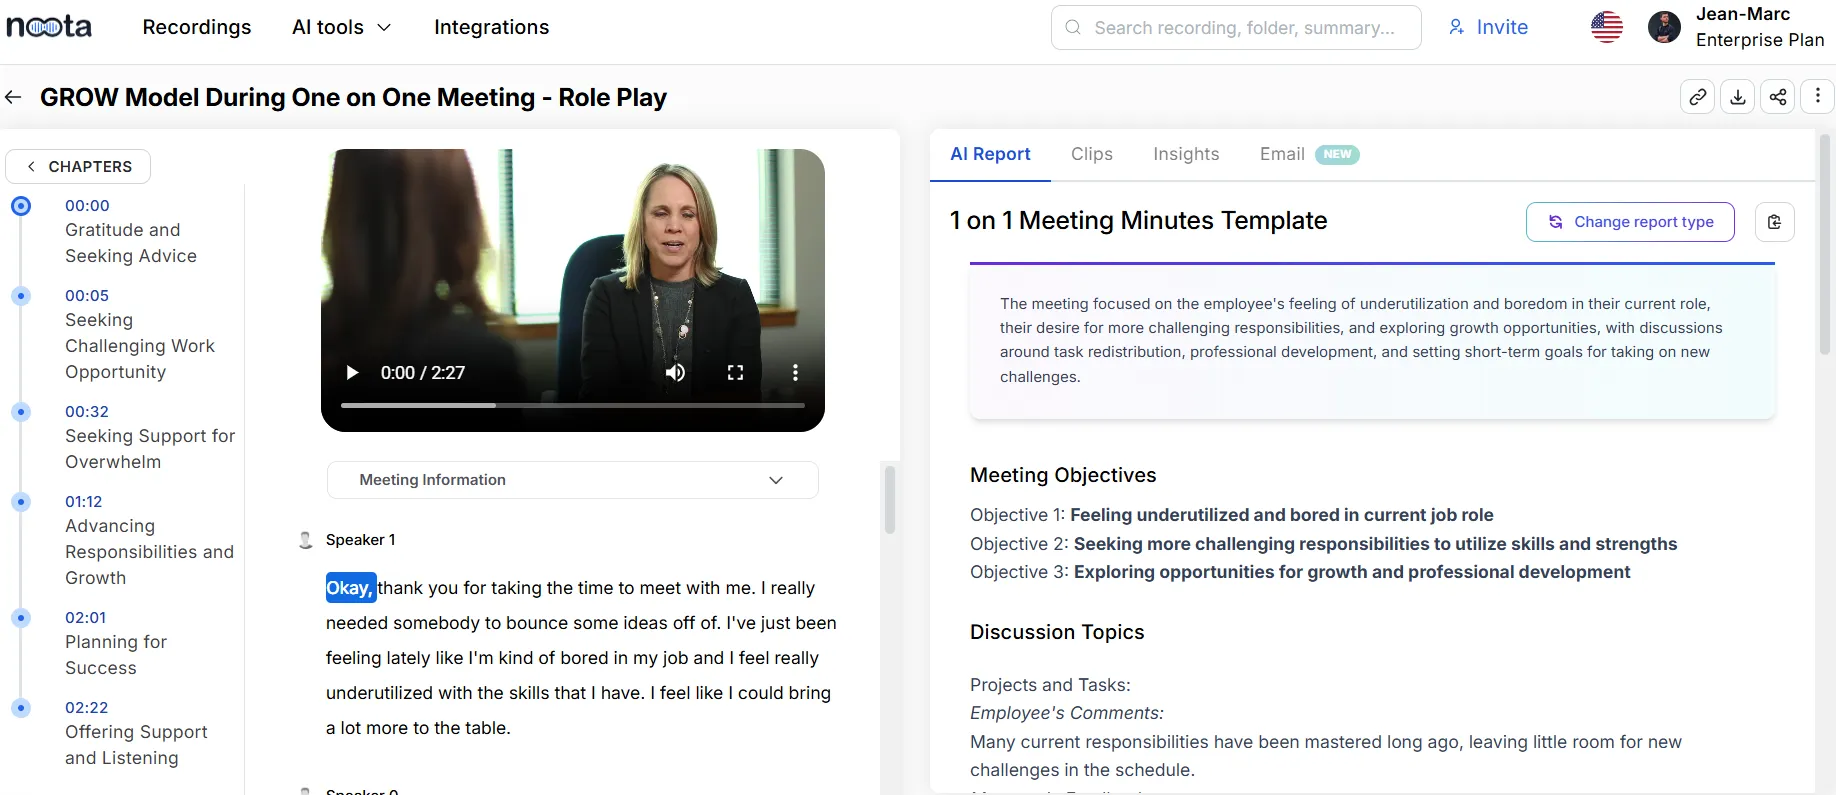The width and height of the screenshot is (1836, 795).
Task: Open chapter Gratitude and Seeking Advice
Action: 131,243
